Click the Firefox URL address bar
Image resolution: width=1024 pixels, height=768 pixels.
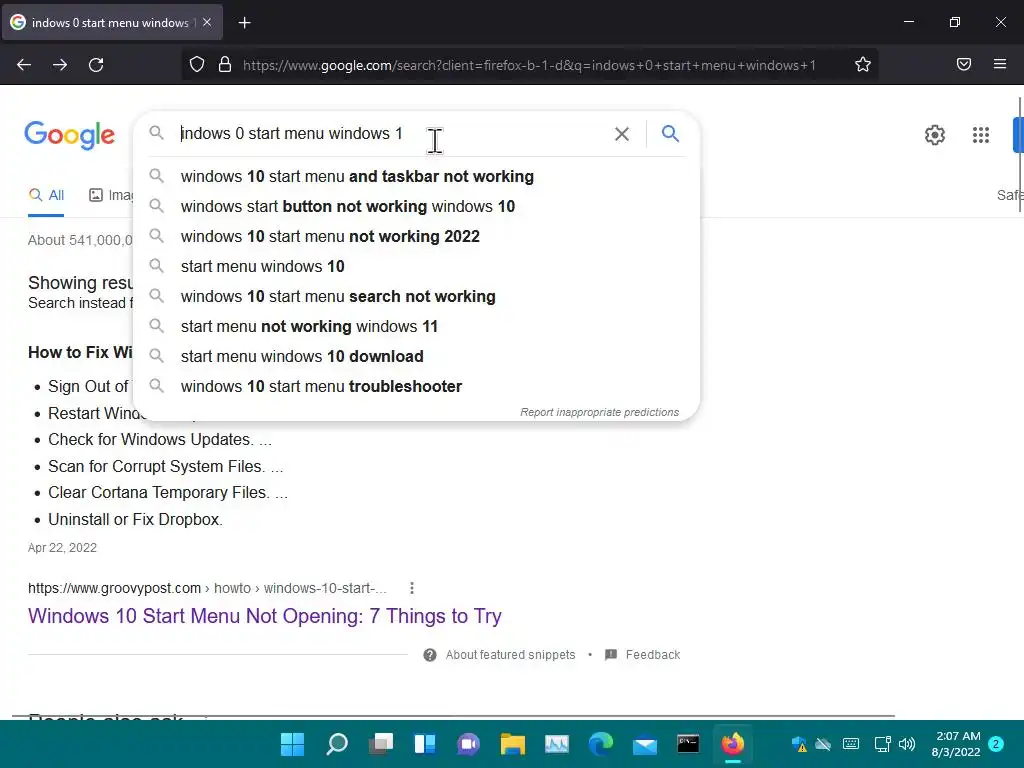(x=529, y=65)
